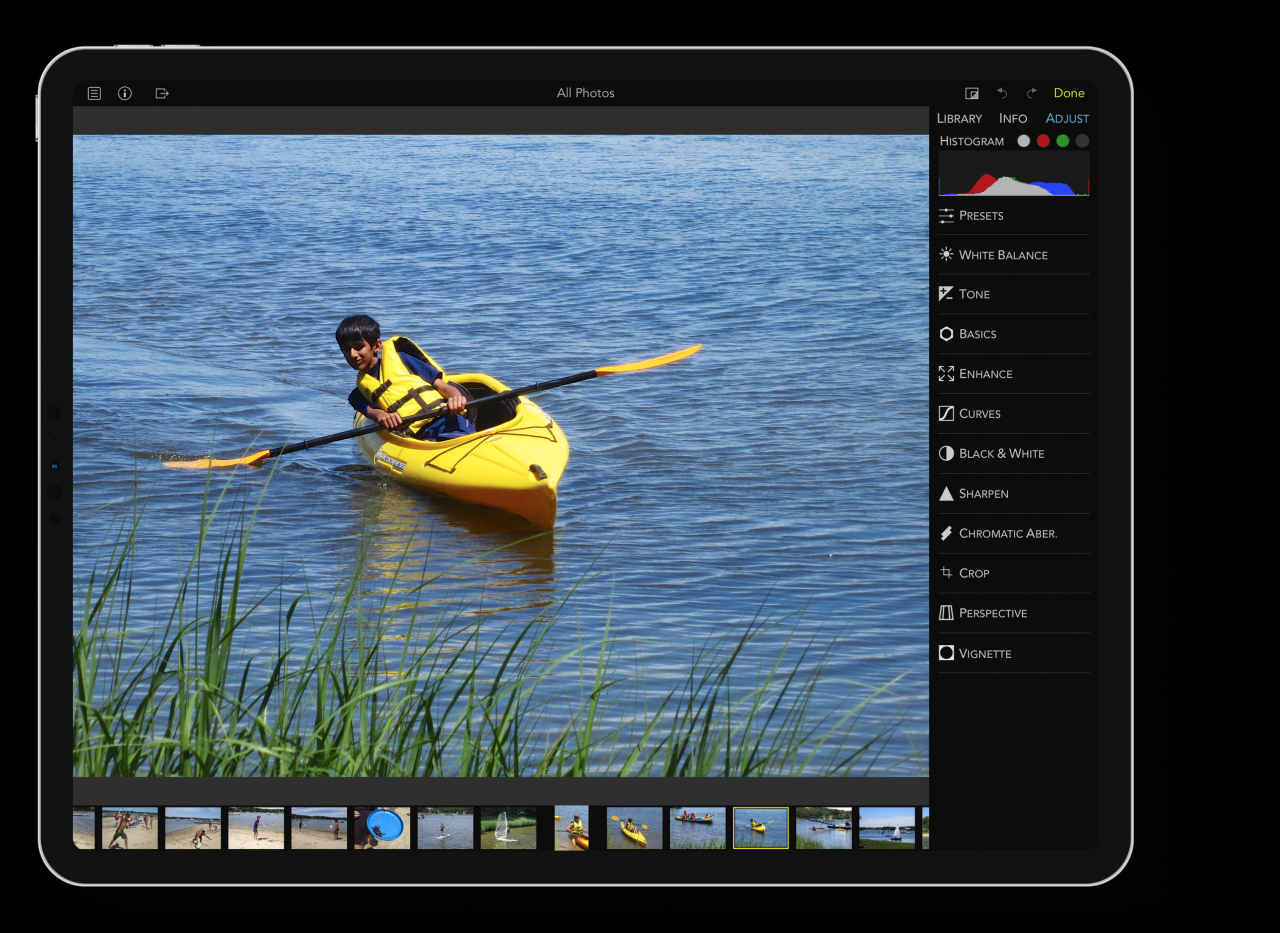
Task: Click the White Balance sun icon
Action: [x=946, y=255]
